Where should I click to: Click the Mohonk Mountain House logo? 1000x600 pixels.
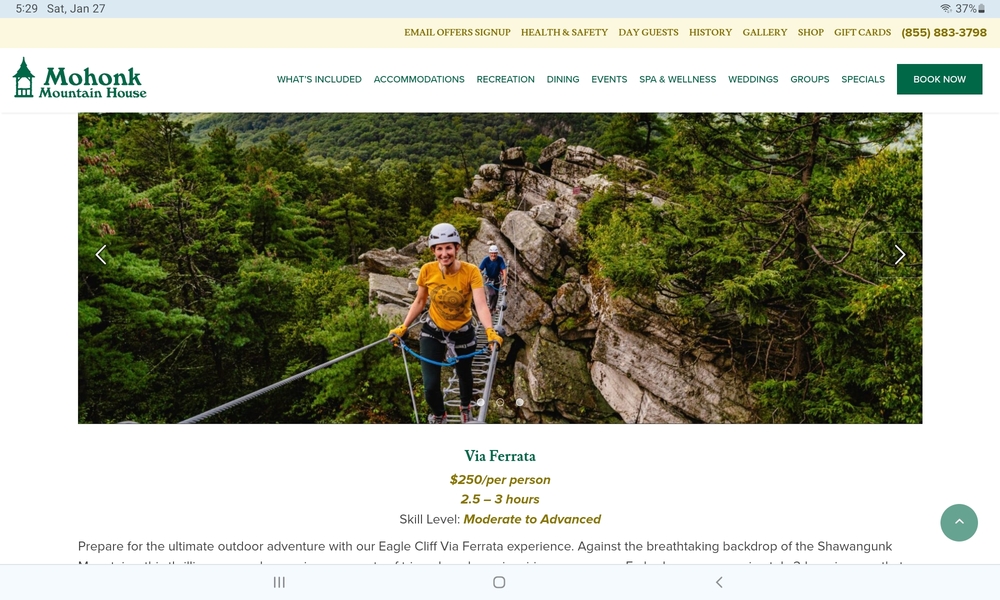click(80, 78)
